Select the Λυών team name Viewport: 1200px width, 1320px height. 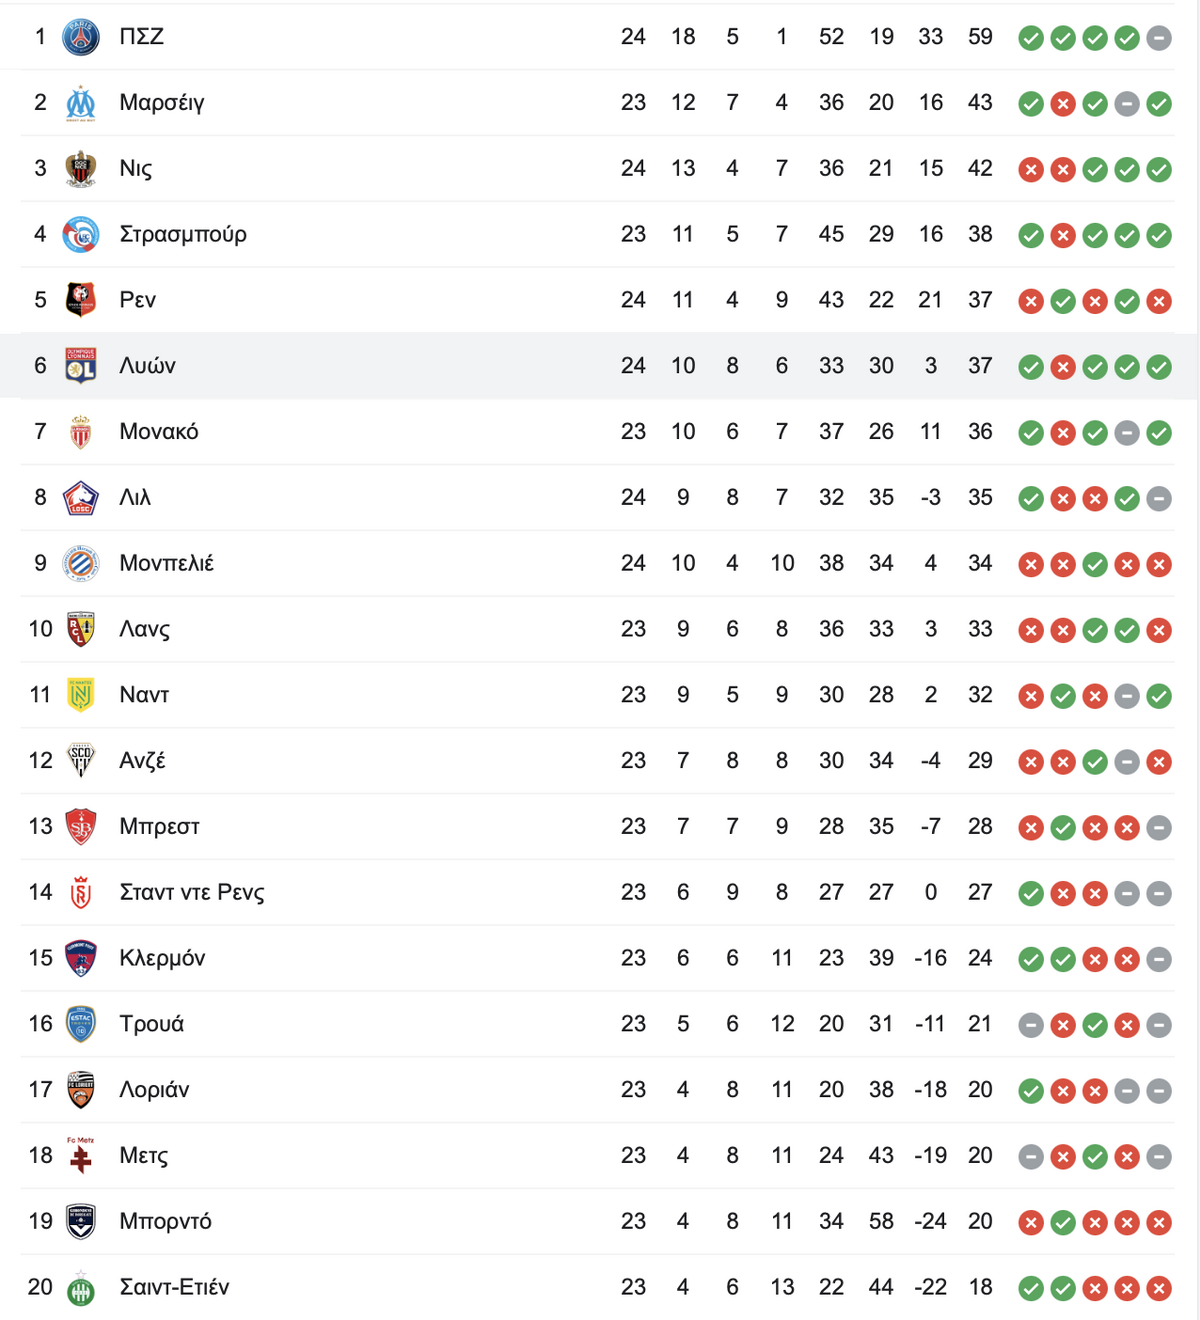148,366
